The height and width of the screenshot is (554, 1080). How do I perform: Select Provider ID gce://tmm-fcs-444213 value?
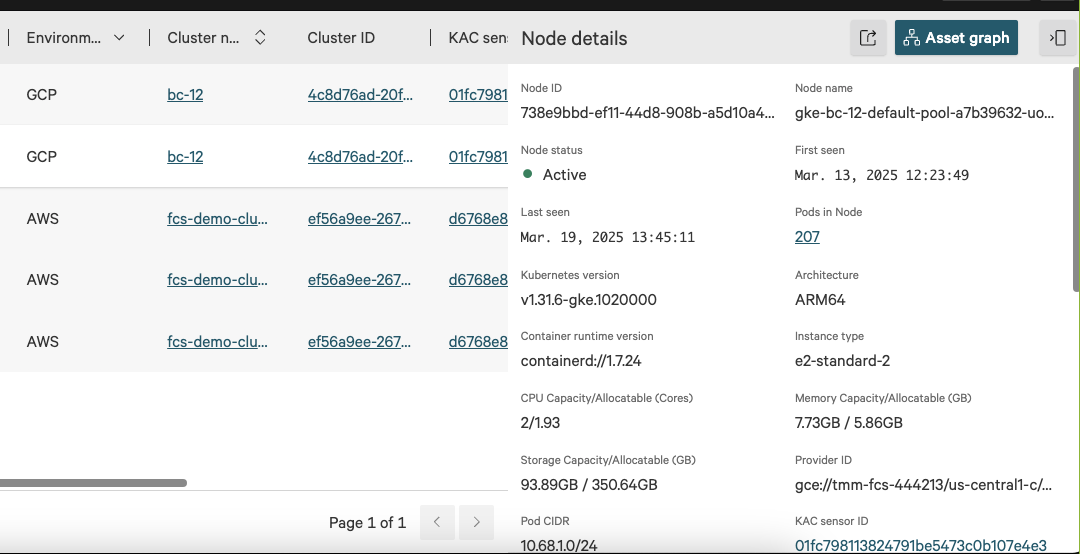(x=924, y=485)
